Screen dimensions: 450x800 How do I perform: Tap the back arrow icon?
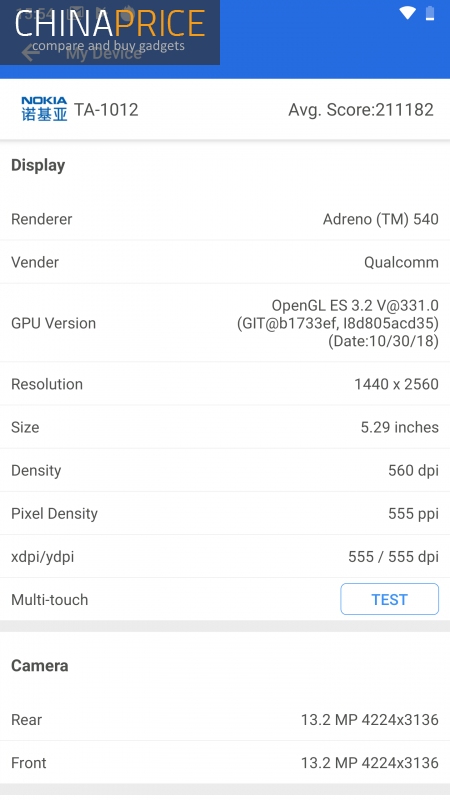[x=31, y=52]
